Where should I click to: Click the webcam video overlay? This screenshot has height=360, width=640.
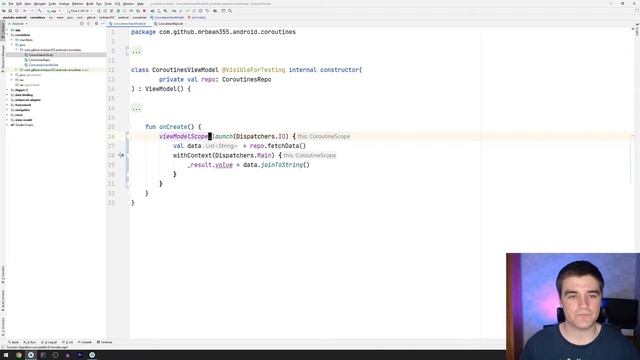(x=573, y=307)
